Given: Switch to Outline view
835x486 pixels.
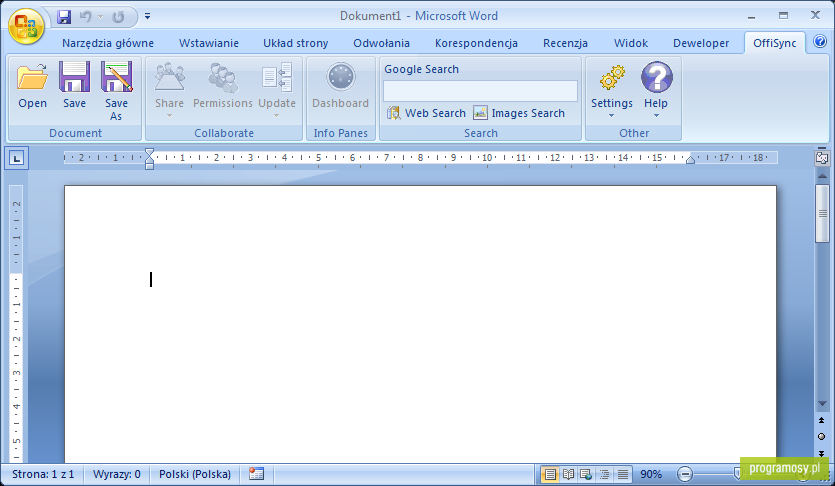Looking at the screenshot, I should point(604,474).
